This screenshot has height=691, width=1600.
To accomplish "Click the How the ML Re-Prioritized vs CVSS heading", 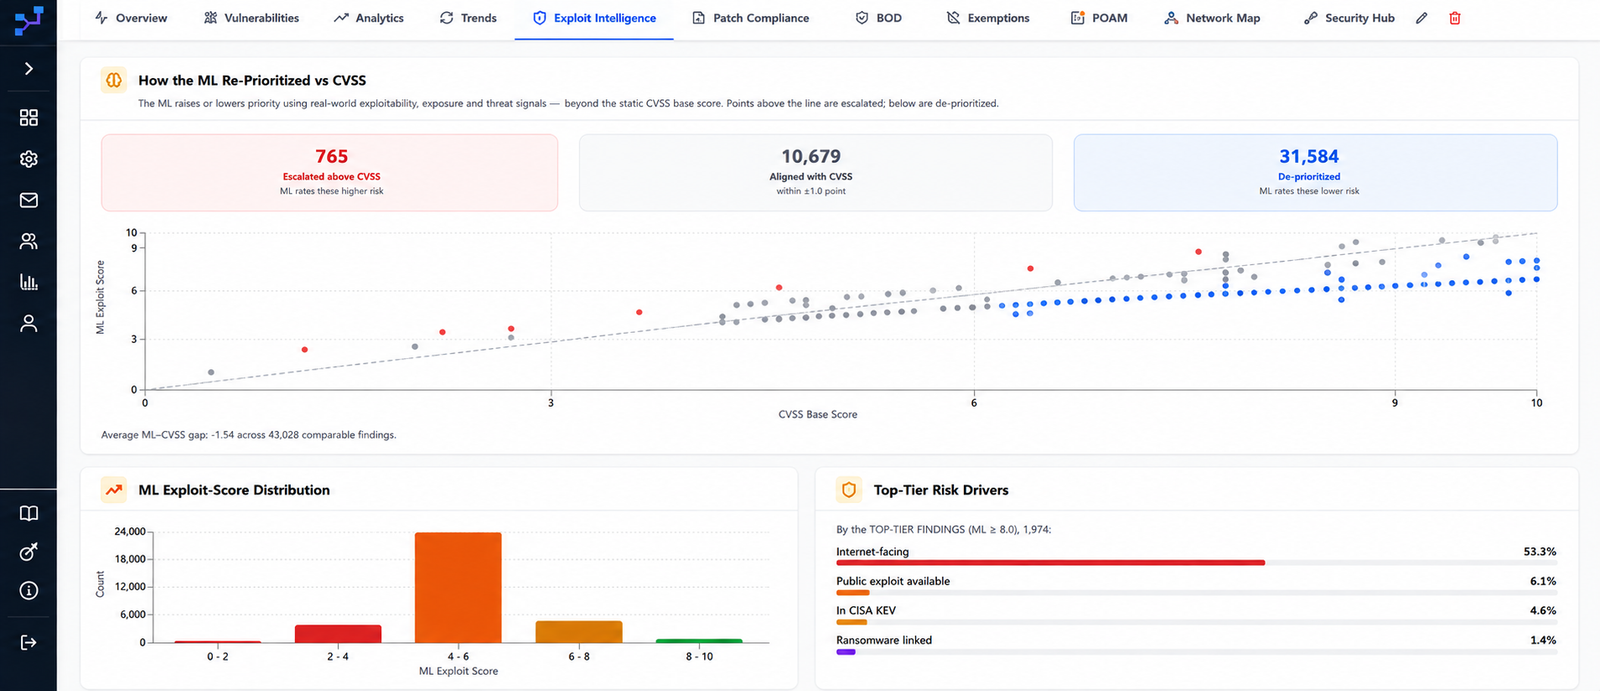I will [252, 80].
